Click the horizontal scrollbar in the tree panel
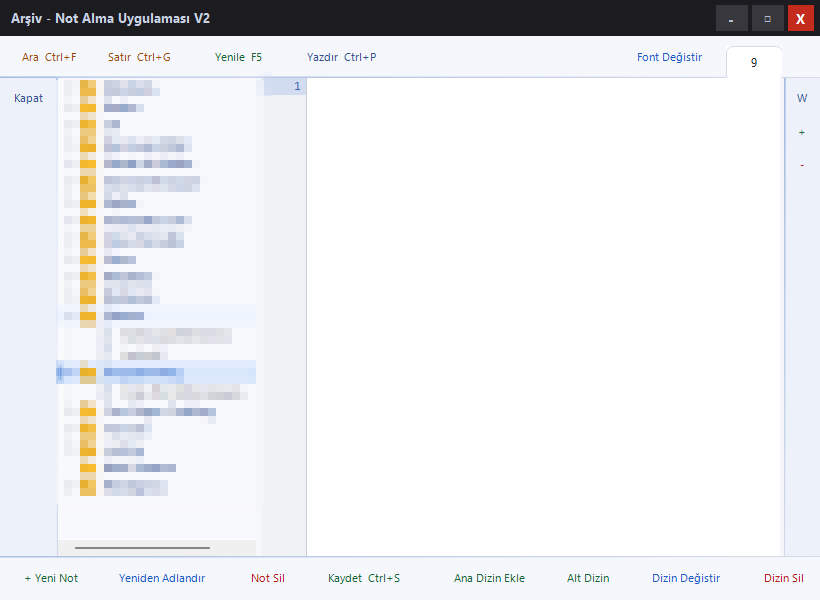Image resolution: width=820 pixels, height=600 pixels. pos(142,548)
